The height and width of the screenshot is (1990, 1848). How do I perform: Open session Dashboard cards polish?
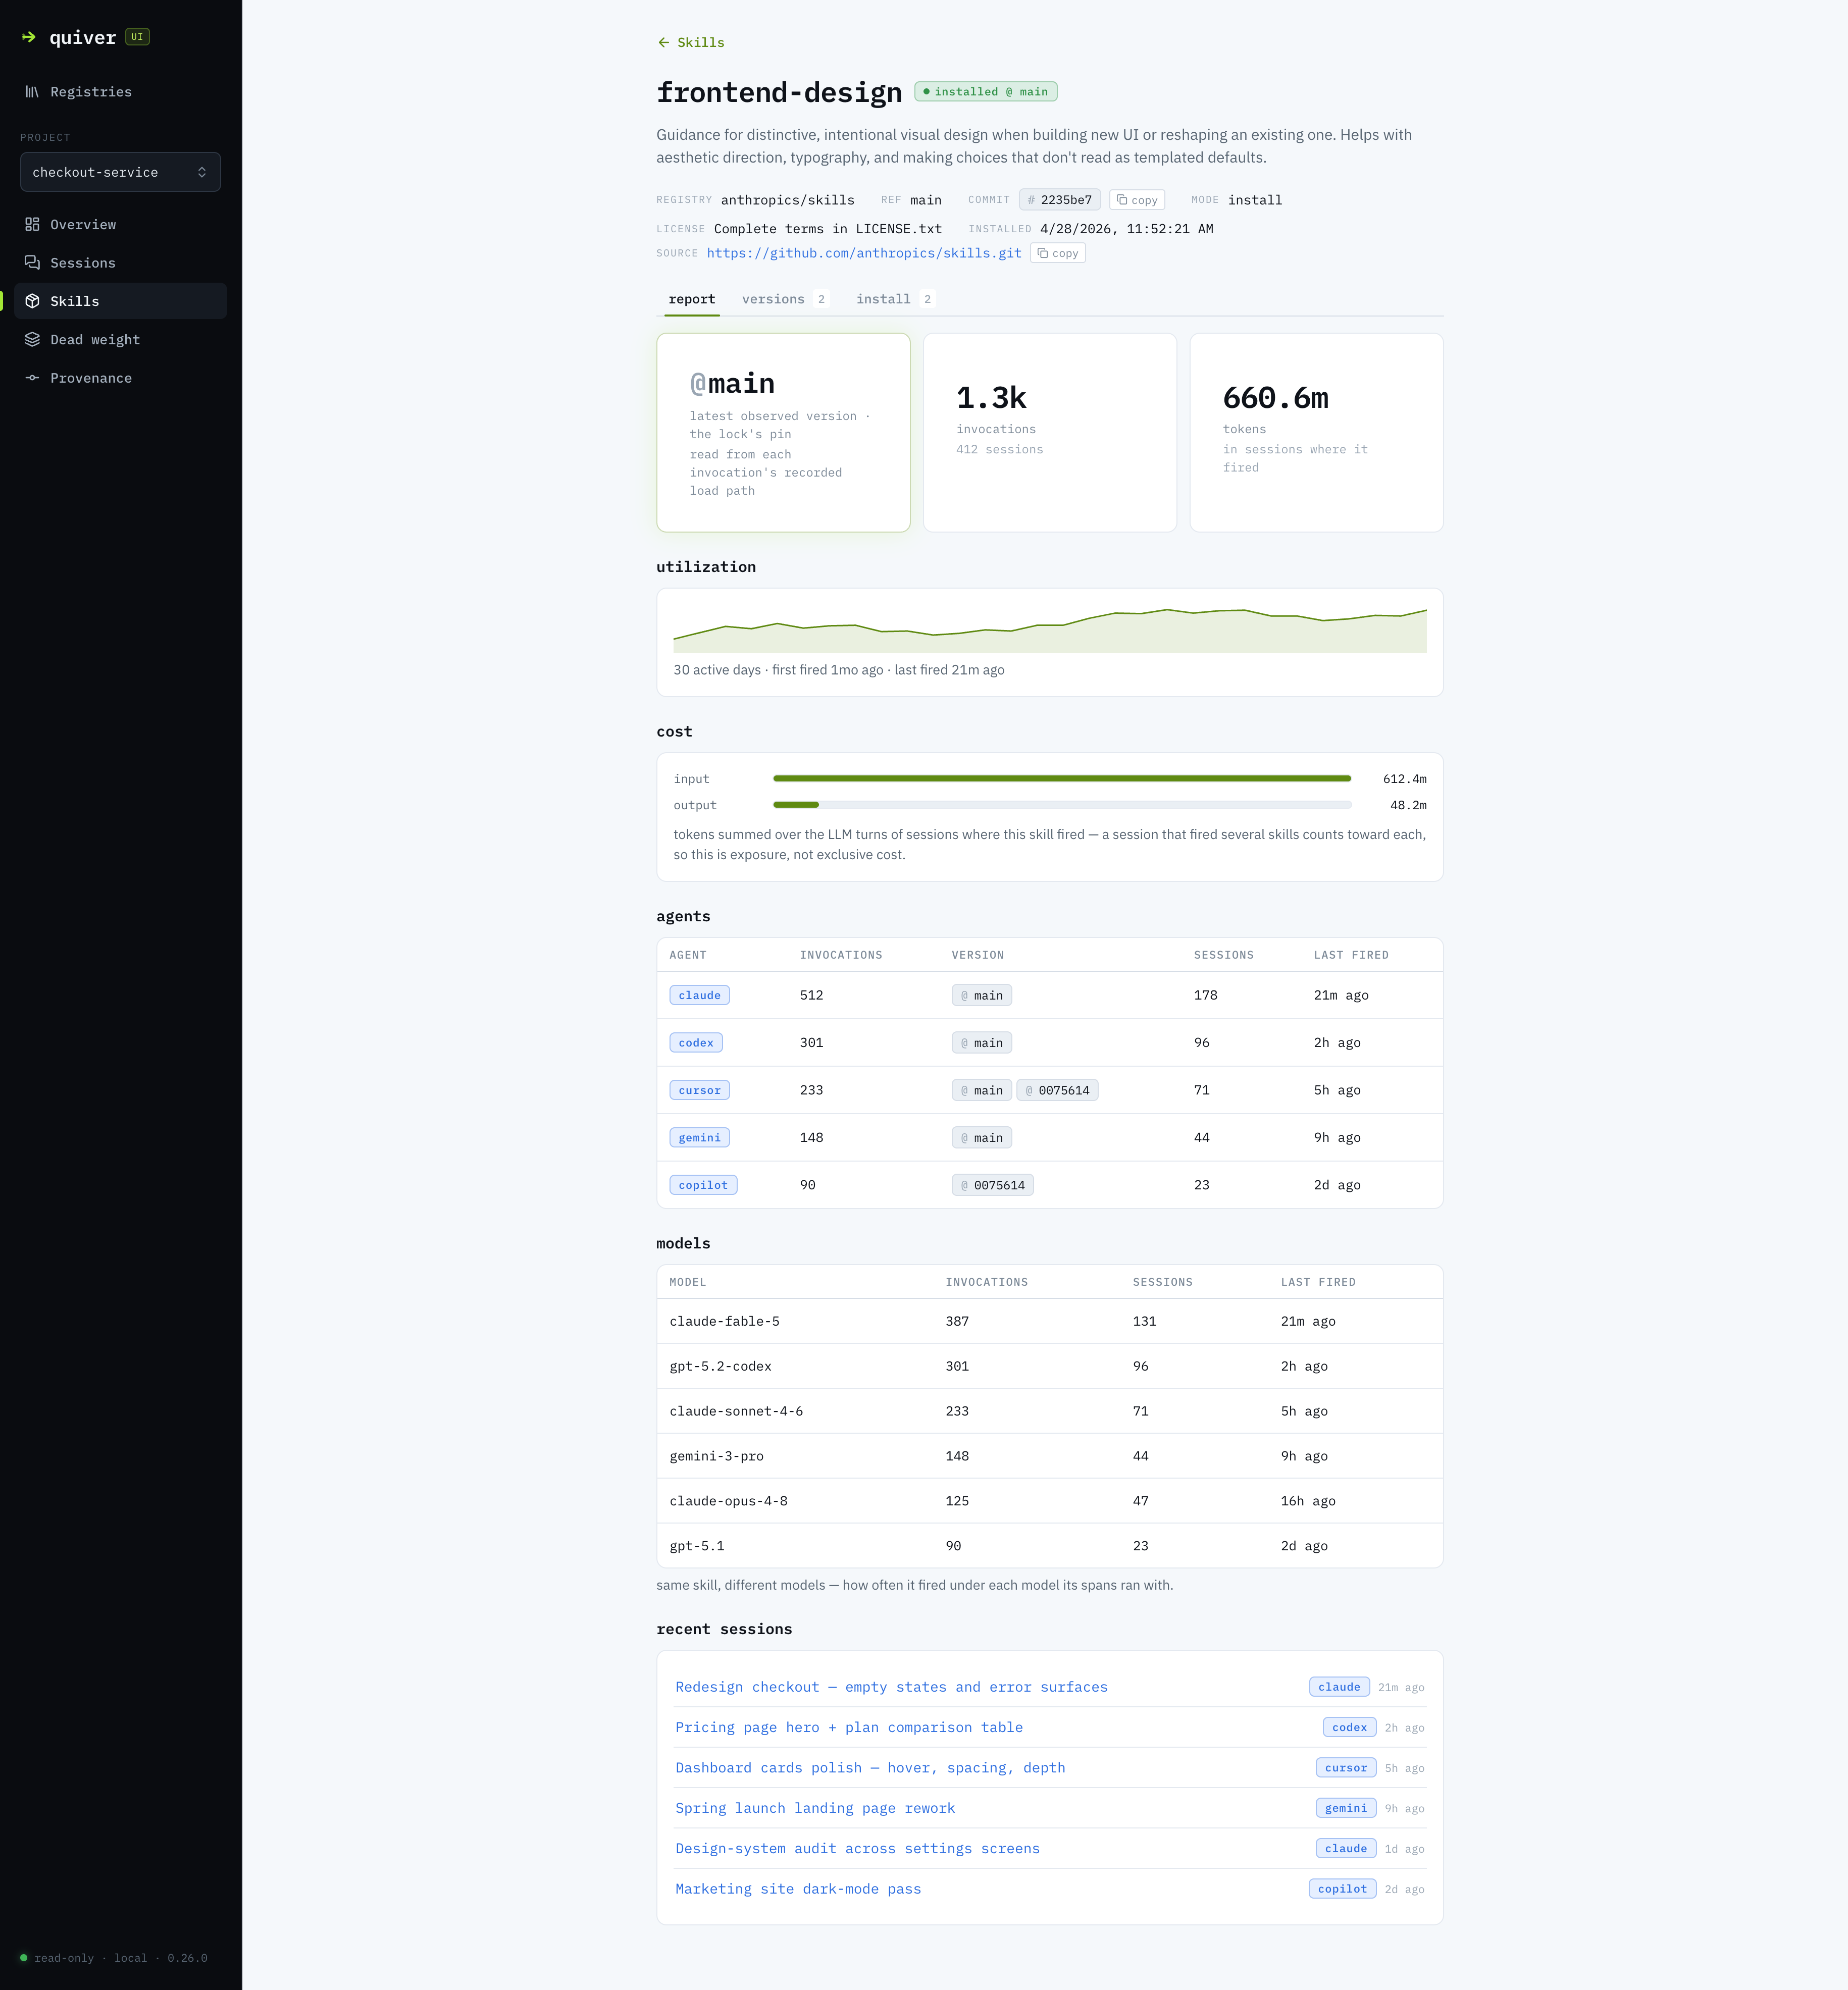tap(870, 1768)
